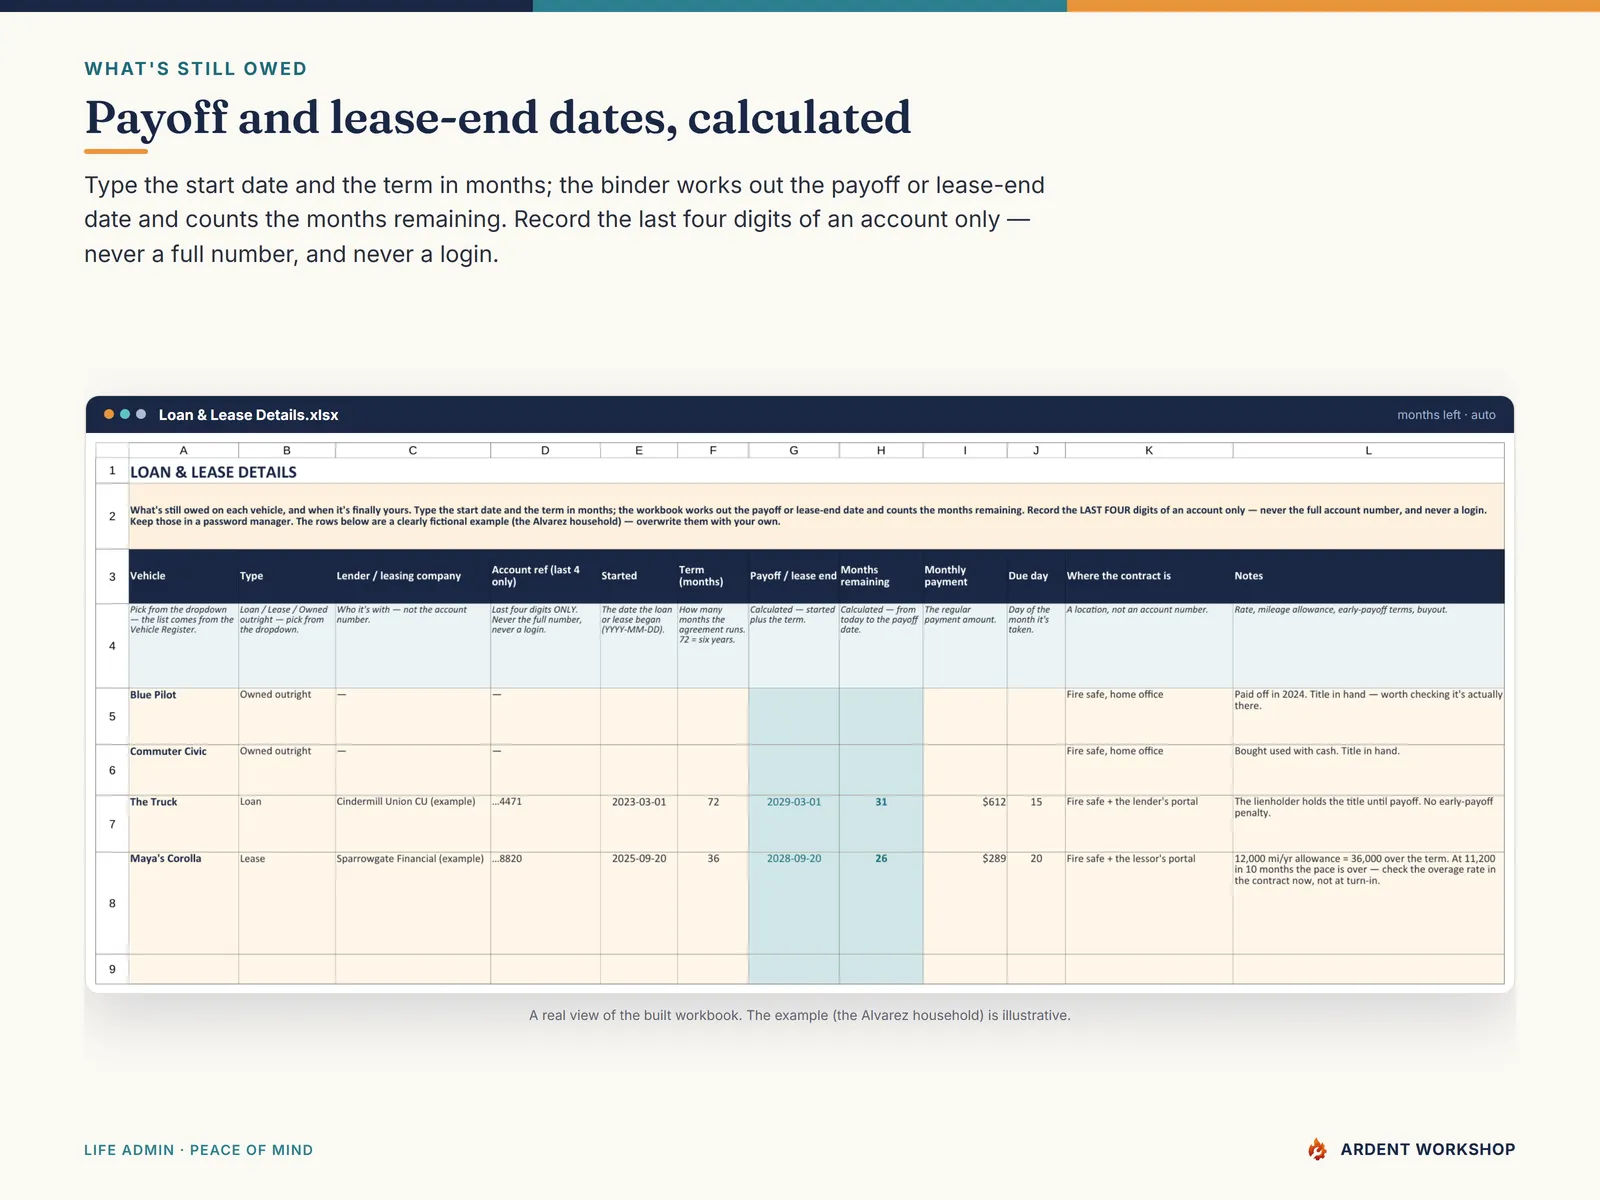This screenshot has width=1600, height=1200.
Task: Click the account ref '...4471' cell
Action: point(545,824)
